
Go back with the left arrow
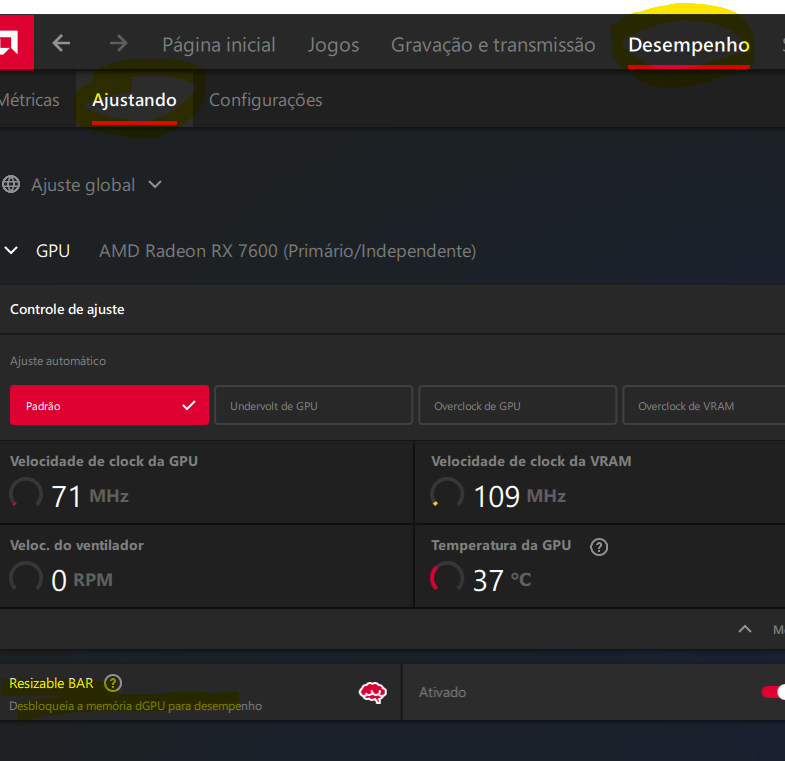(61, 43)
